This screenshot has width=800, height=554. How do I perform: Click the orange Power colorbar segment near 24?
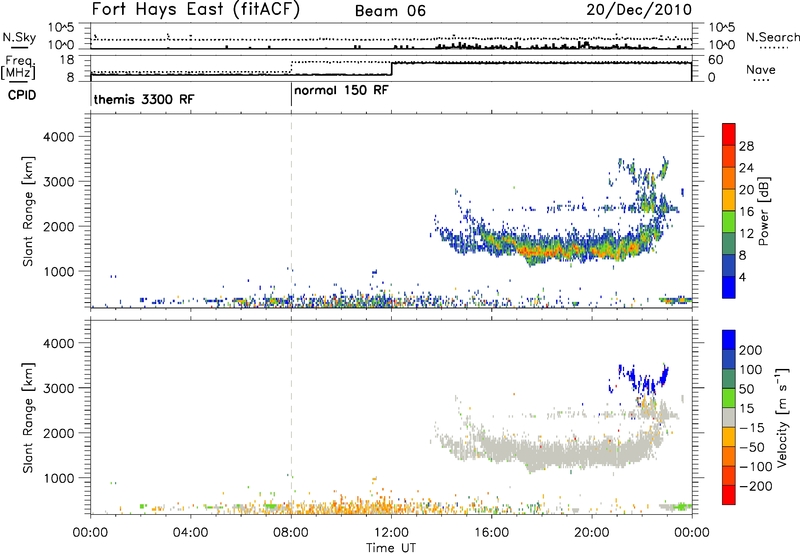coord(729,178)
